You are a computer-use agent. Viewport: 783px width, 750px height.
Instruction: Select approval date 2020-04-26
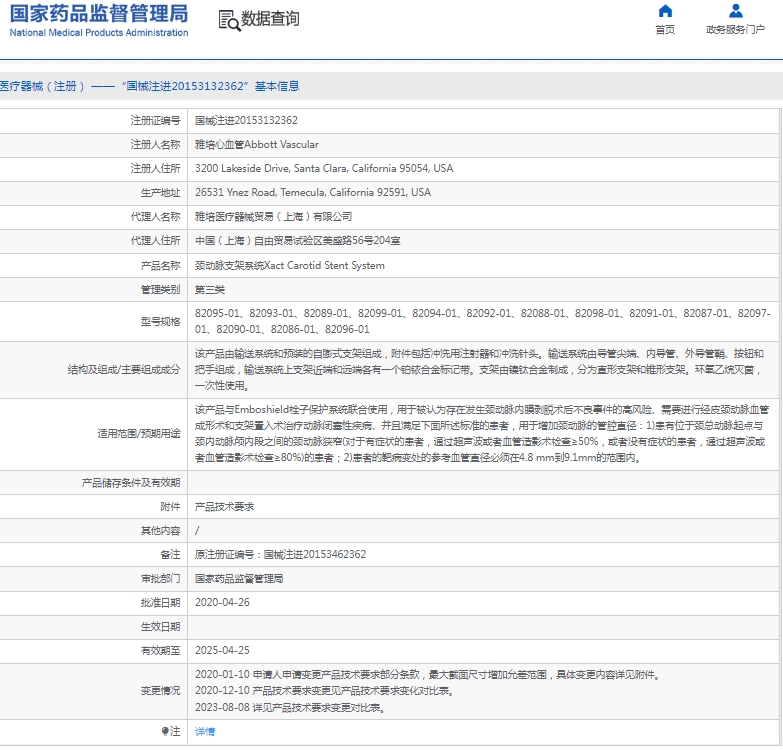coord(222,603)
